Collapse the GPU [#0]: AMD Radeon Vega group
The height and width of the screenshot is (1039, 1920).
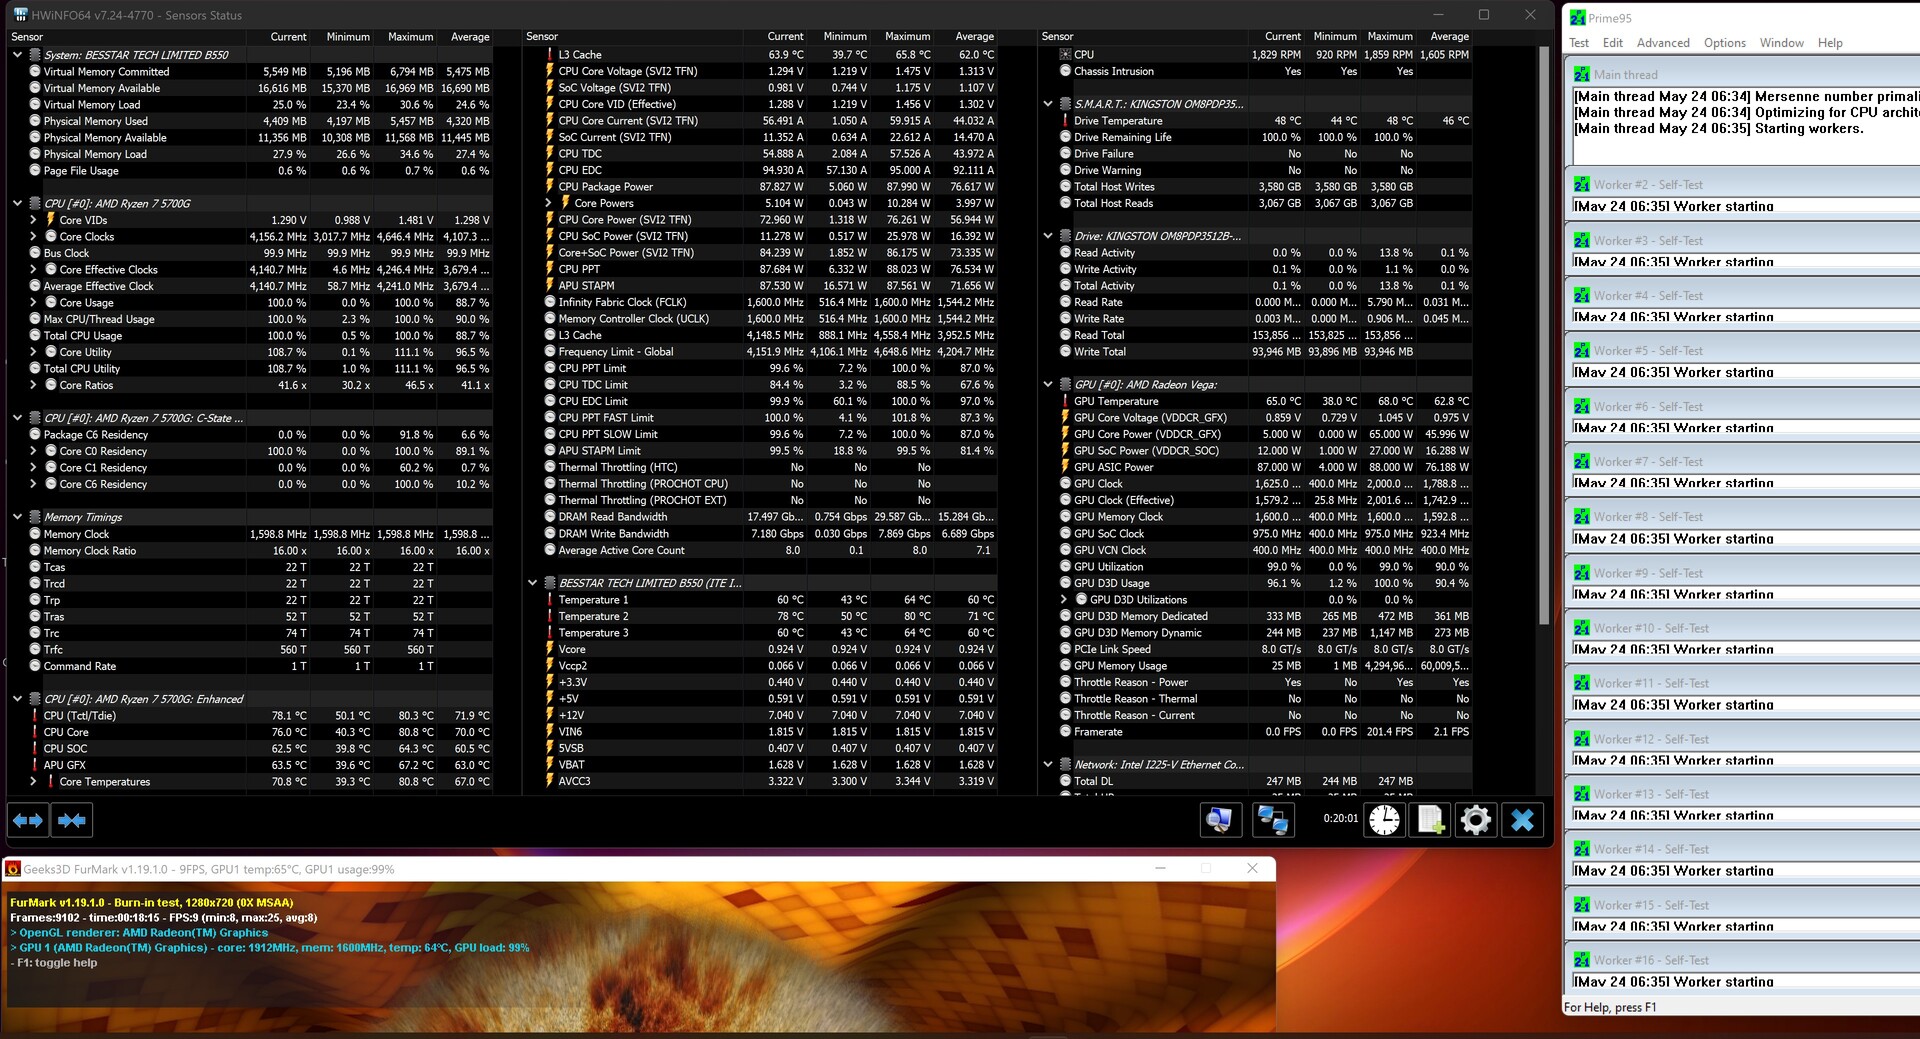1048,384
